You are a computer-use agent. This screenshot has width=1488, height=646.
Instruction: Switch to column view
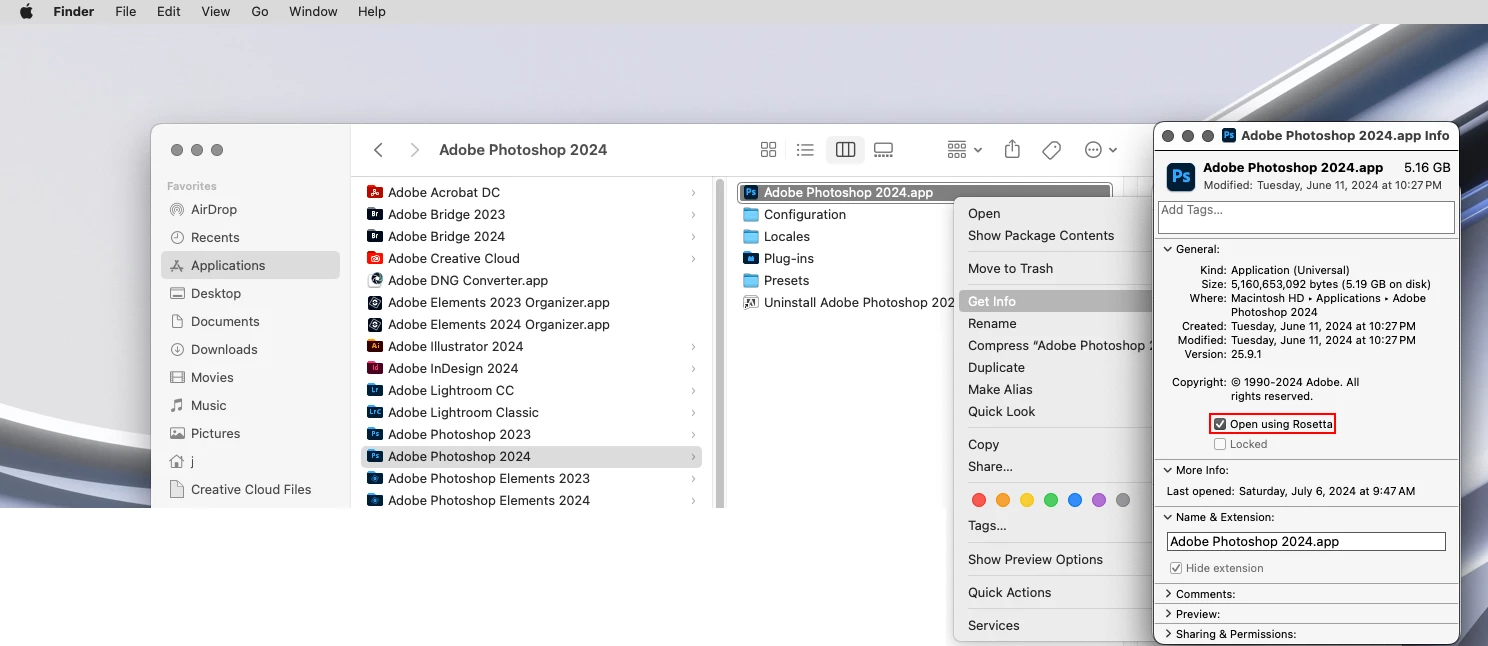[845, 150]
